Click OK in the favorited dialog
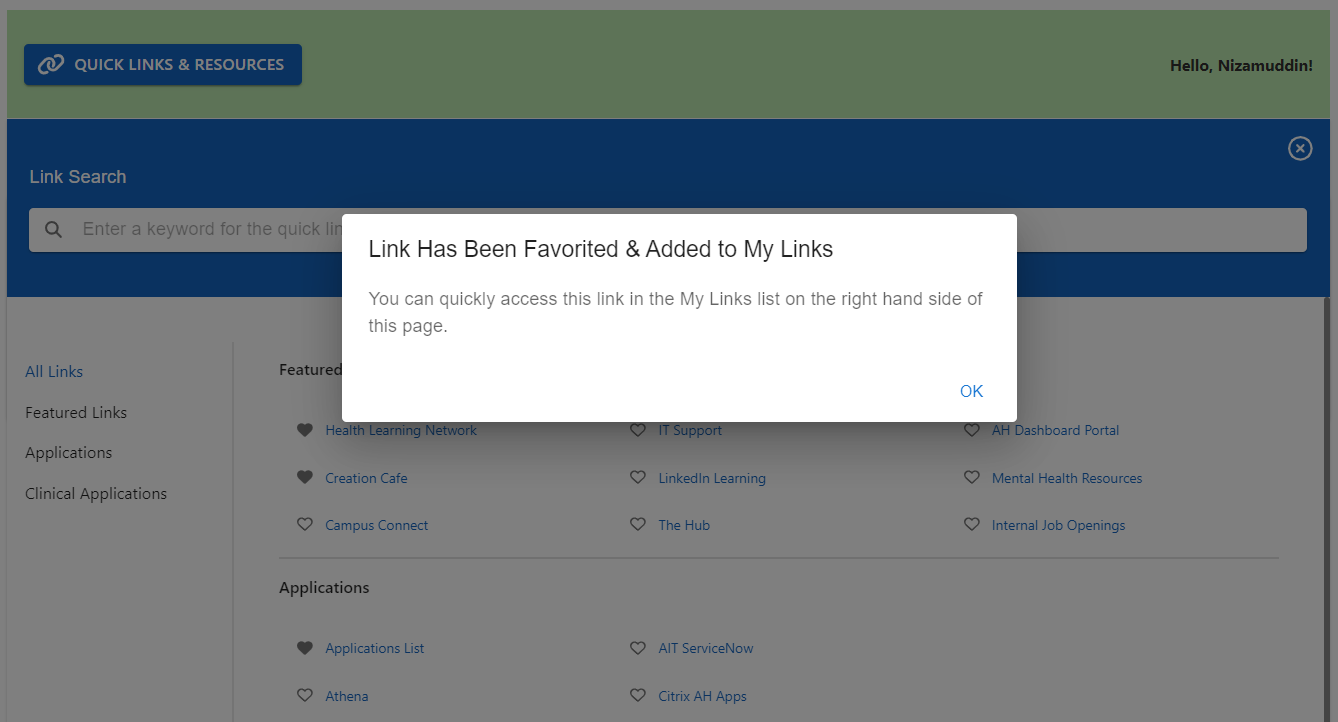 pos(971,391)
